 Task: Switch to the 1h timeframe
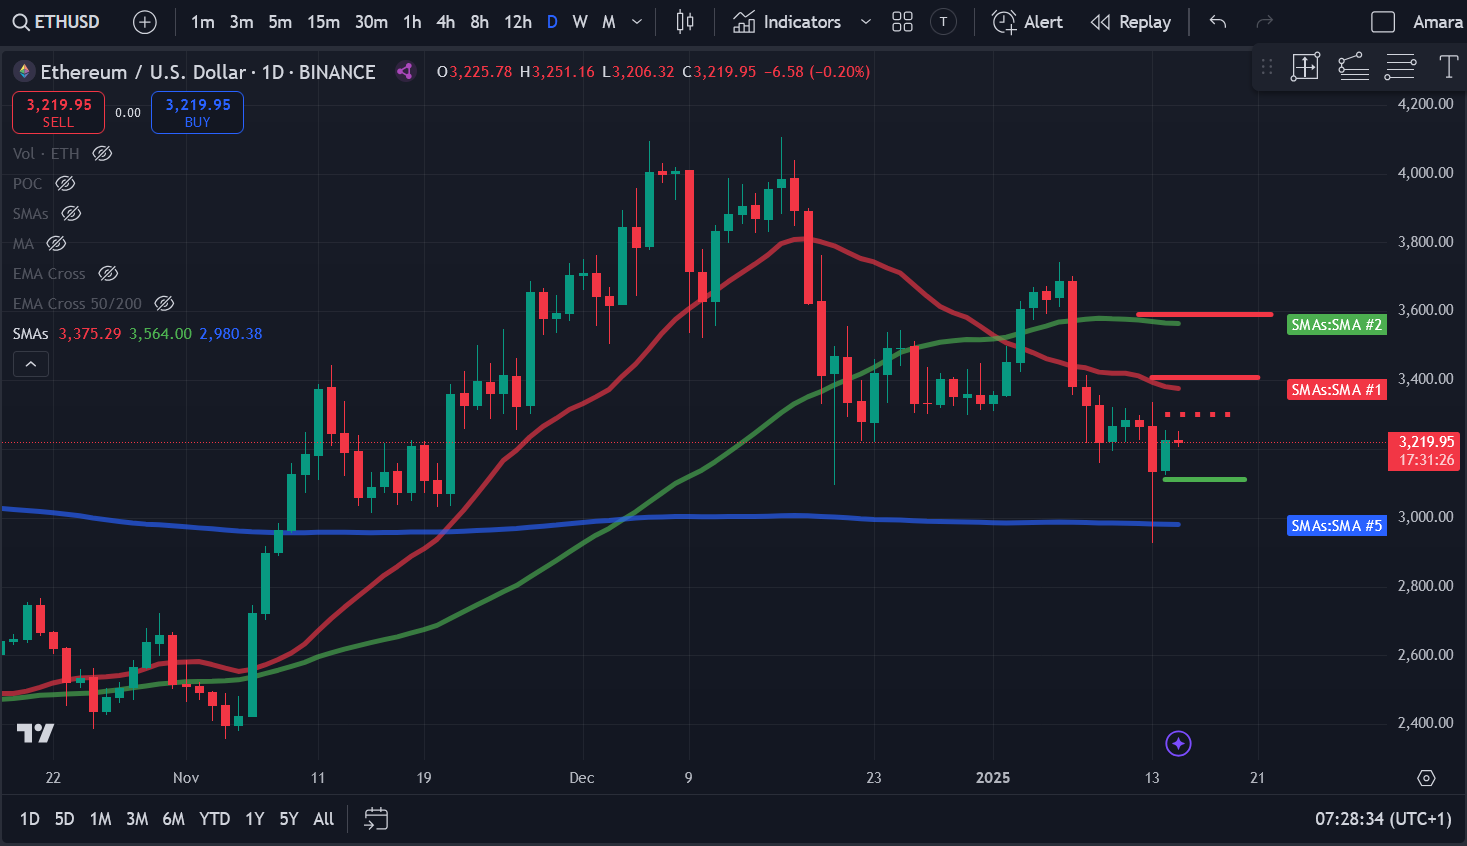tap(412, 22)
